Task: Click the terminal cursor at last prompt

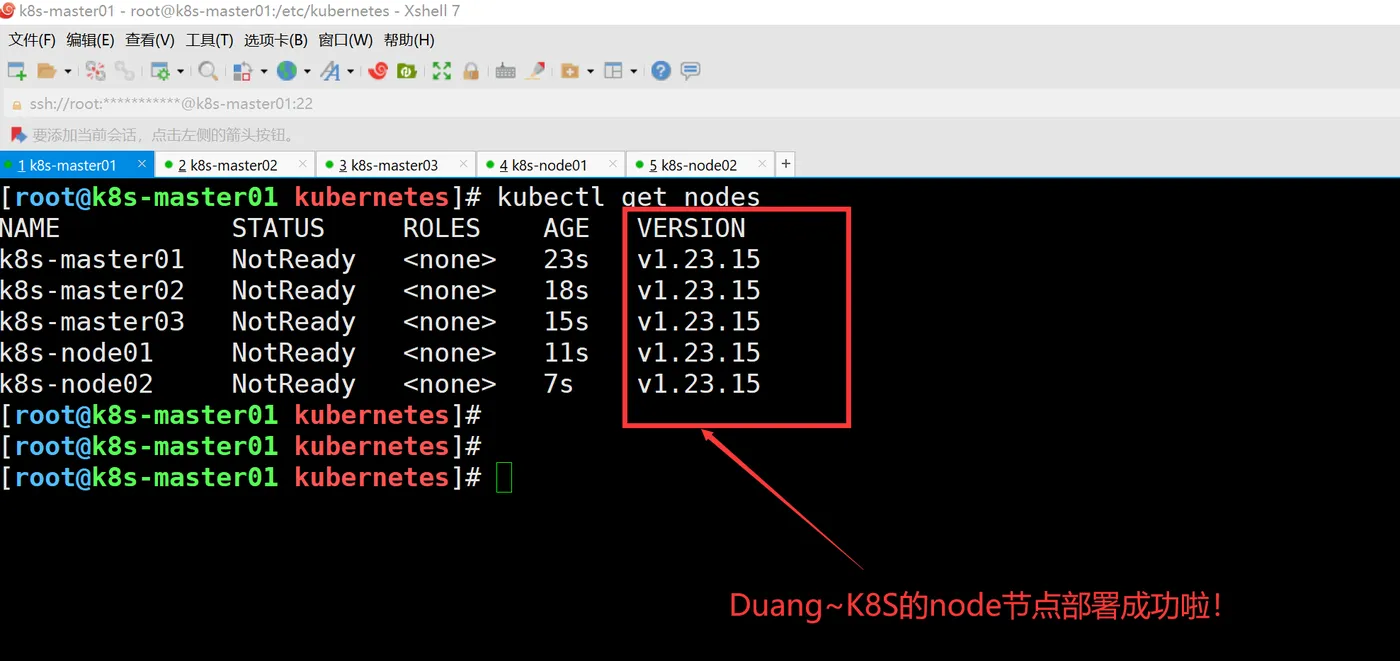Action: click(504, 477)
